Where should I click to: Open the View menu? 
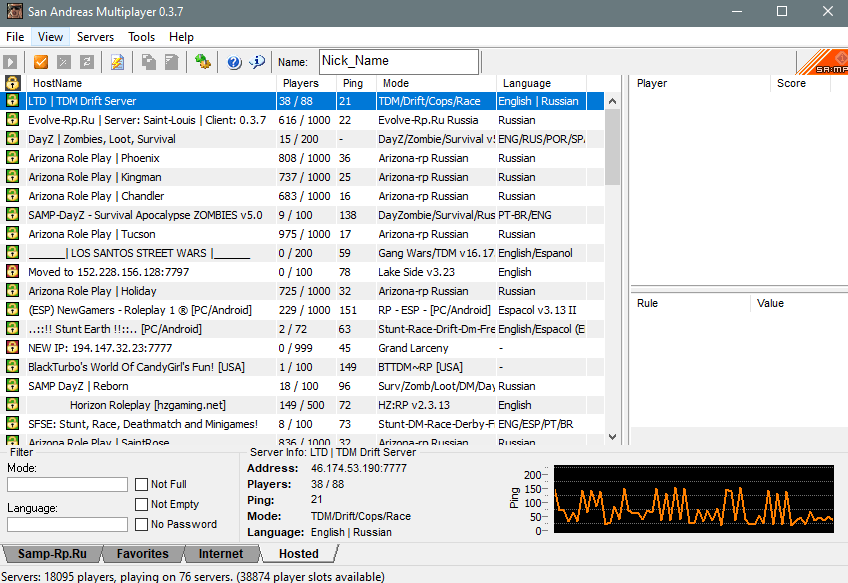pos(50,37)
